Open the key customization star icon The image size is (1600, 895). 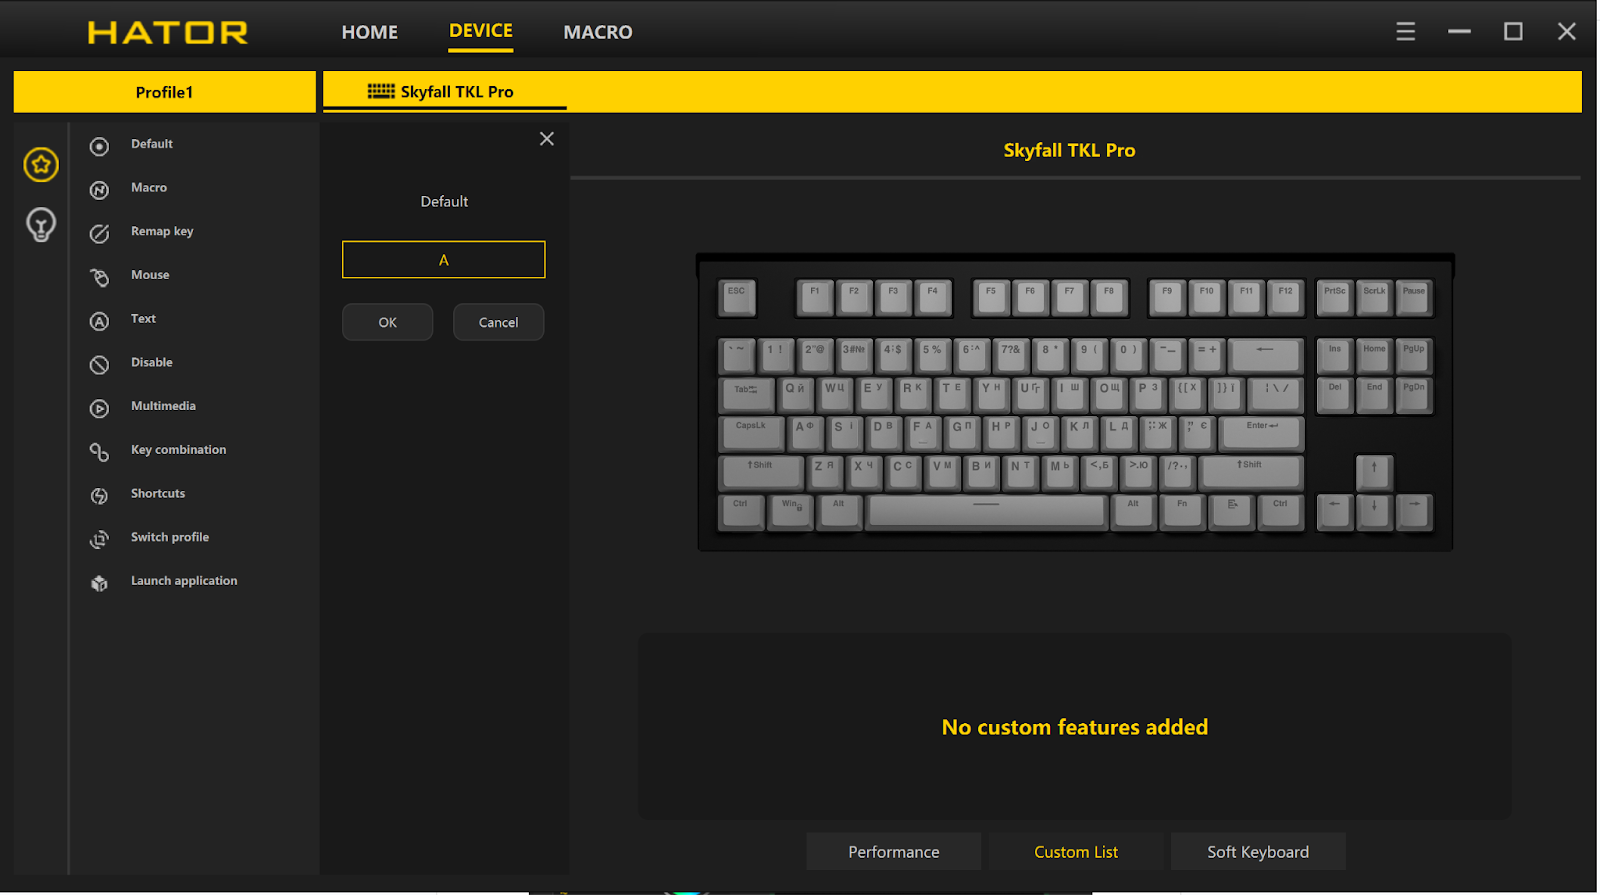[41, 165]
